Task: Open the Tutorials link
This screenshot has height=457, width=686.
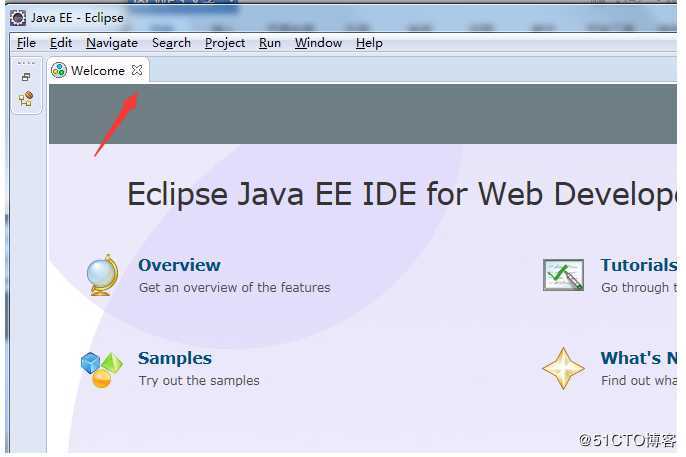Action: point(638,265)
